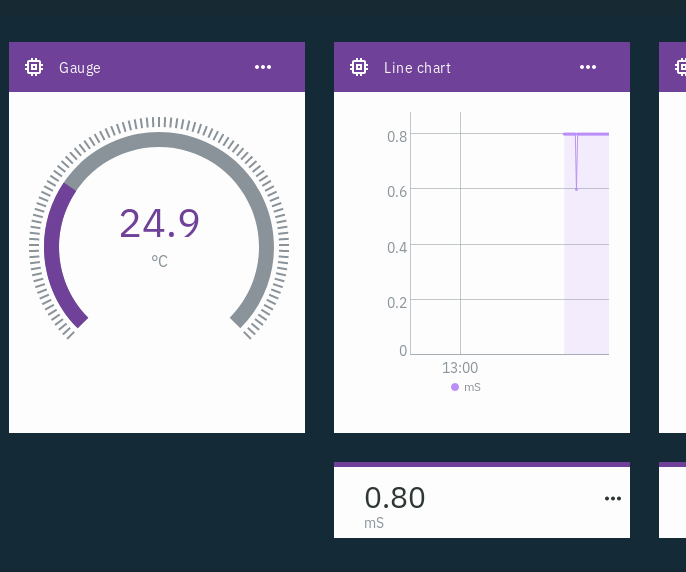Click the dip data point at 0.6
Image resolution: width=686 pixels, height=572 pixels.
click(x=576, y=189)
